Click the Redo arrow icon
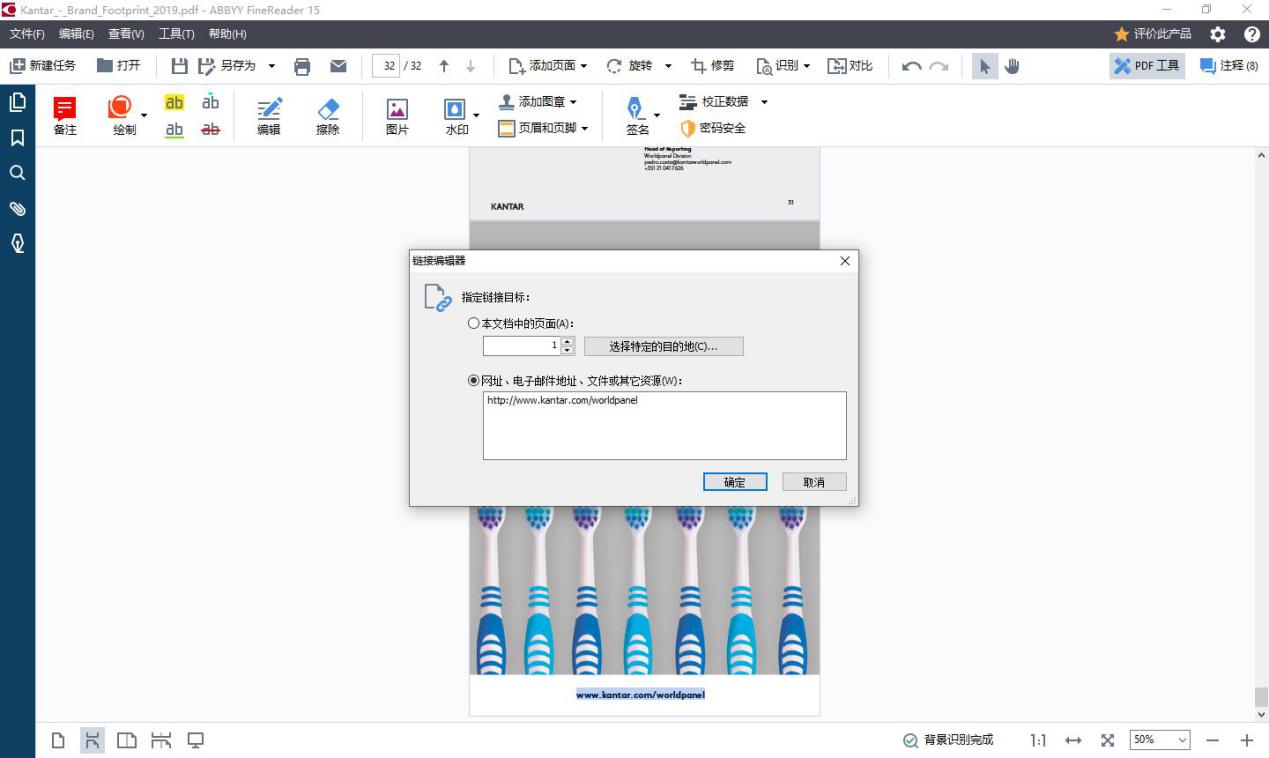Screen dimensions: 1269x758 (x=938, y=66)
